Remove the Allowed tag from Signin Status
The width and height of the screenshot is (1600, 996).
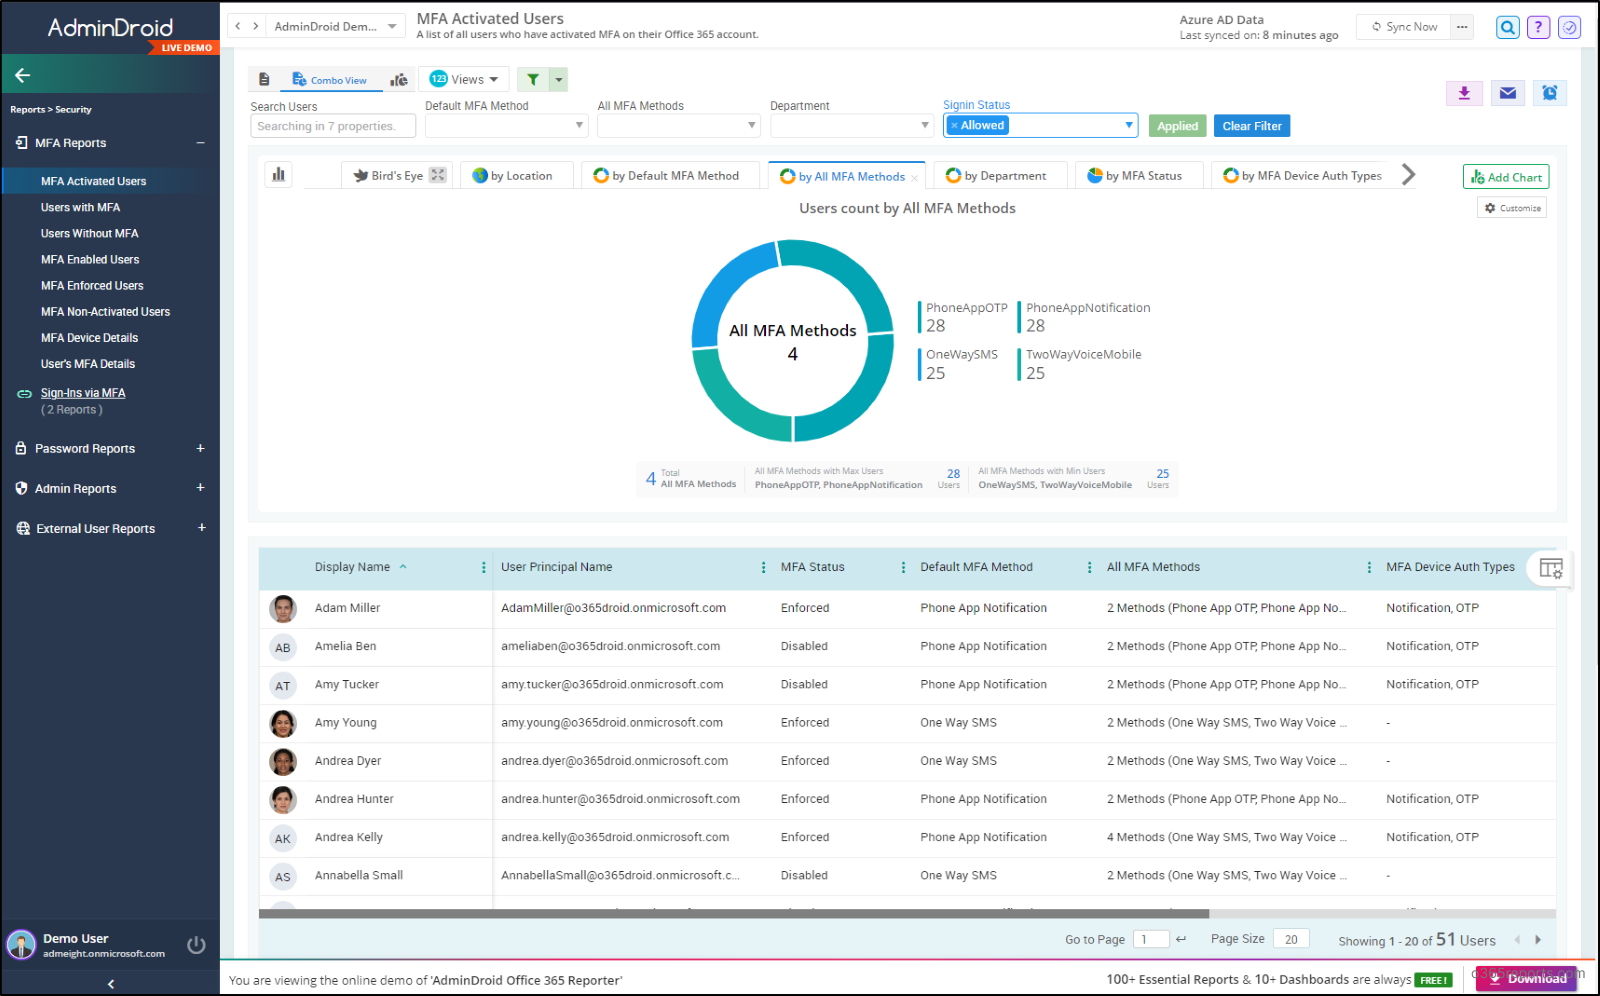(955, 125)
